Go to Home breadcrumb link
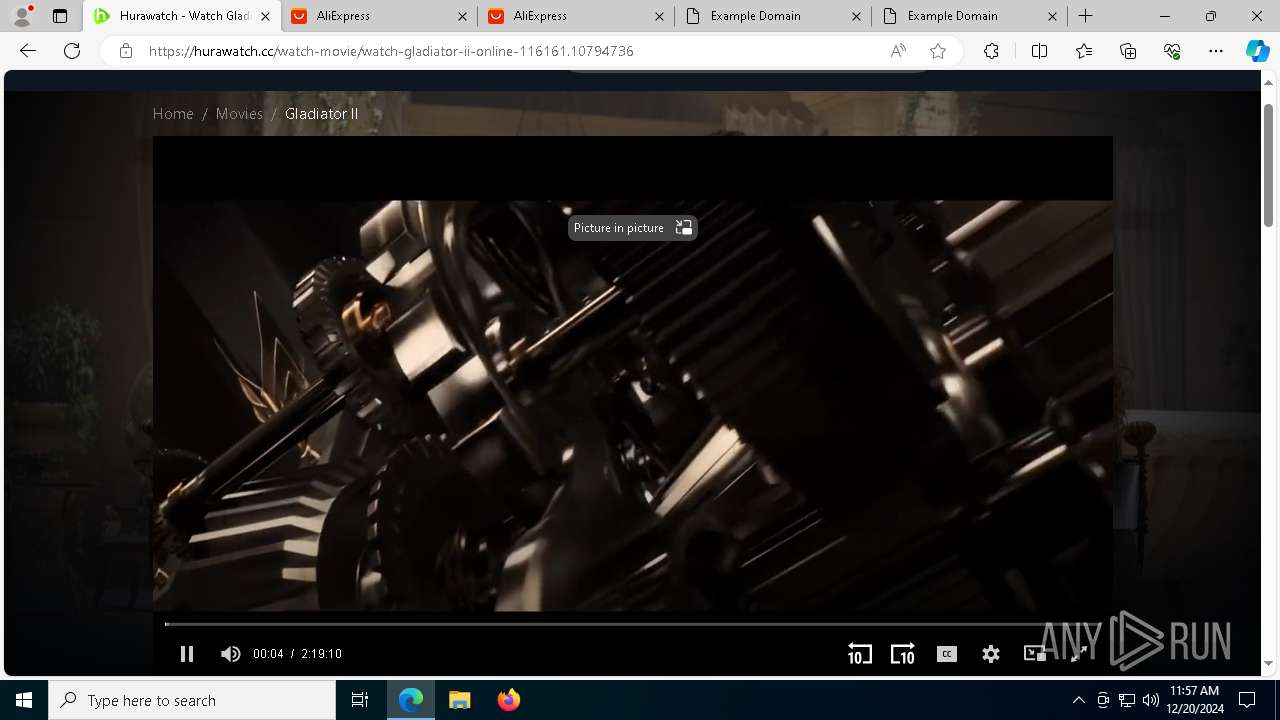 pos(173,114)
